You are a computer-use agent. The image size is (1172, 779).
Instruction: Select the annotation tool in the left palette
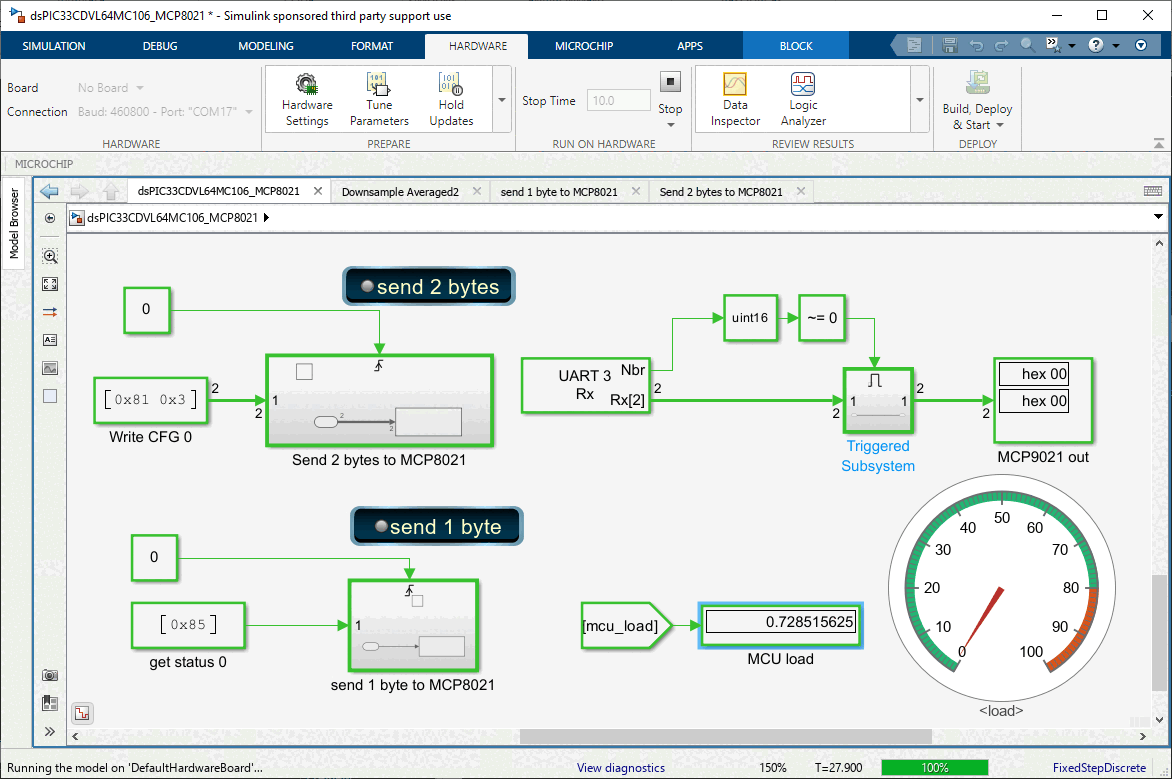coord(49,340)
